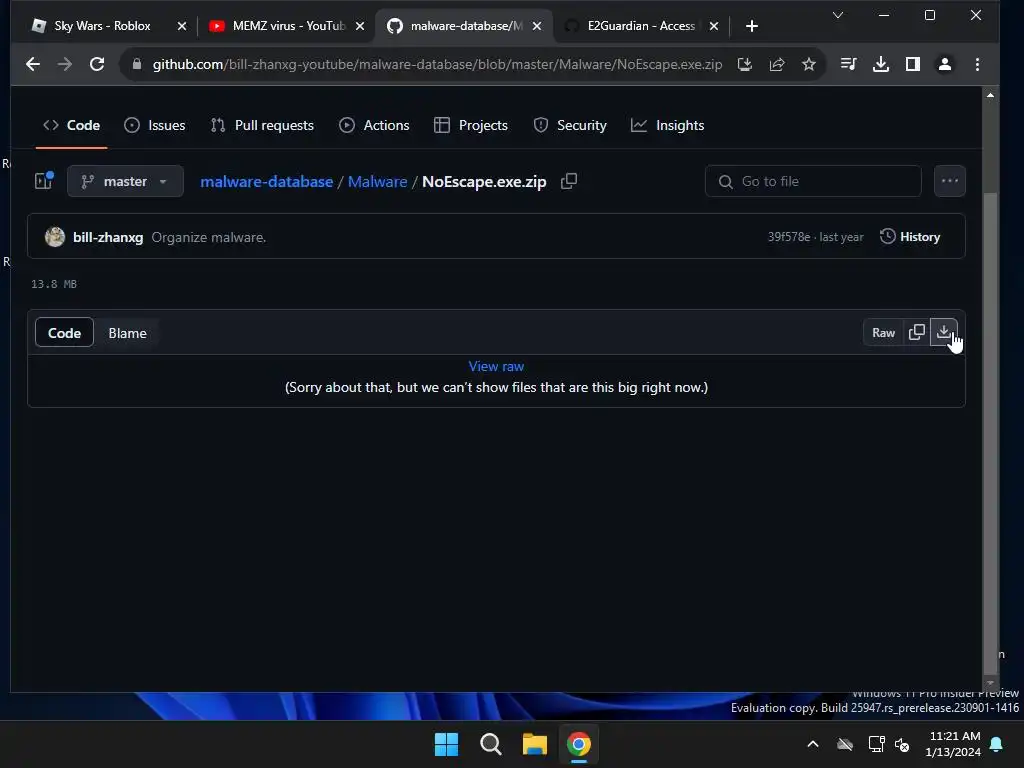Screen dimensions: 1024x768
Task: Open the more file actions ellipsis menu
Action: point(950,181)
